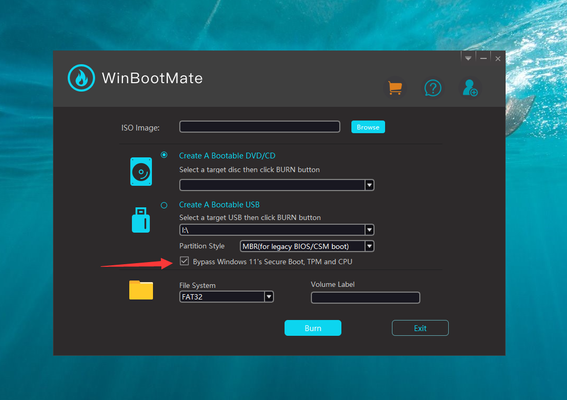Image resolution: width=567 pixels, height=400 pixels.
Task: Open the File System FAT32 dropdown
Action: (x=269, y=297)
